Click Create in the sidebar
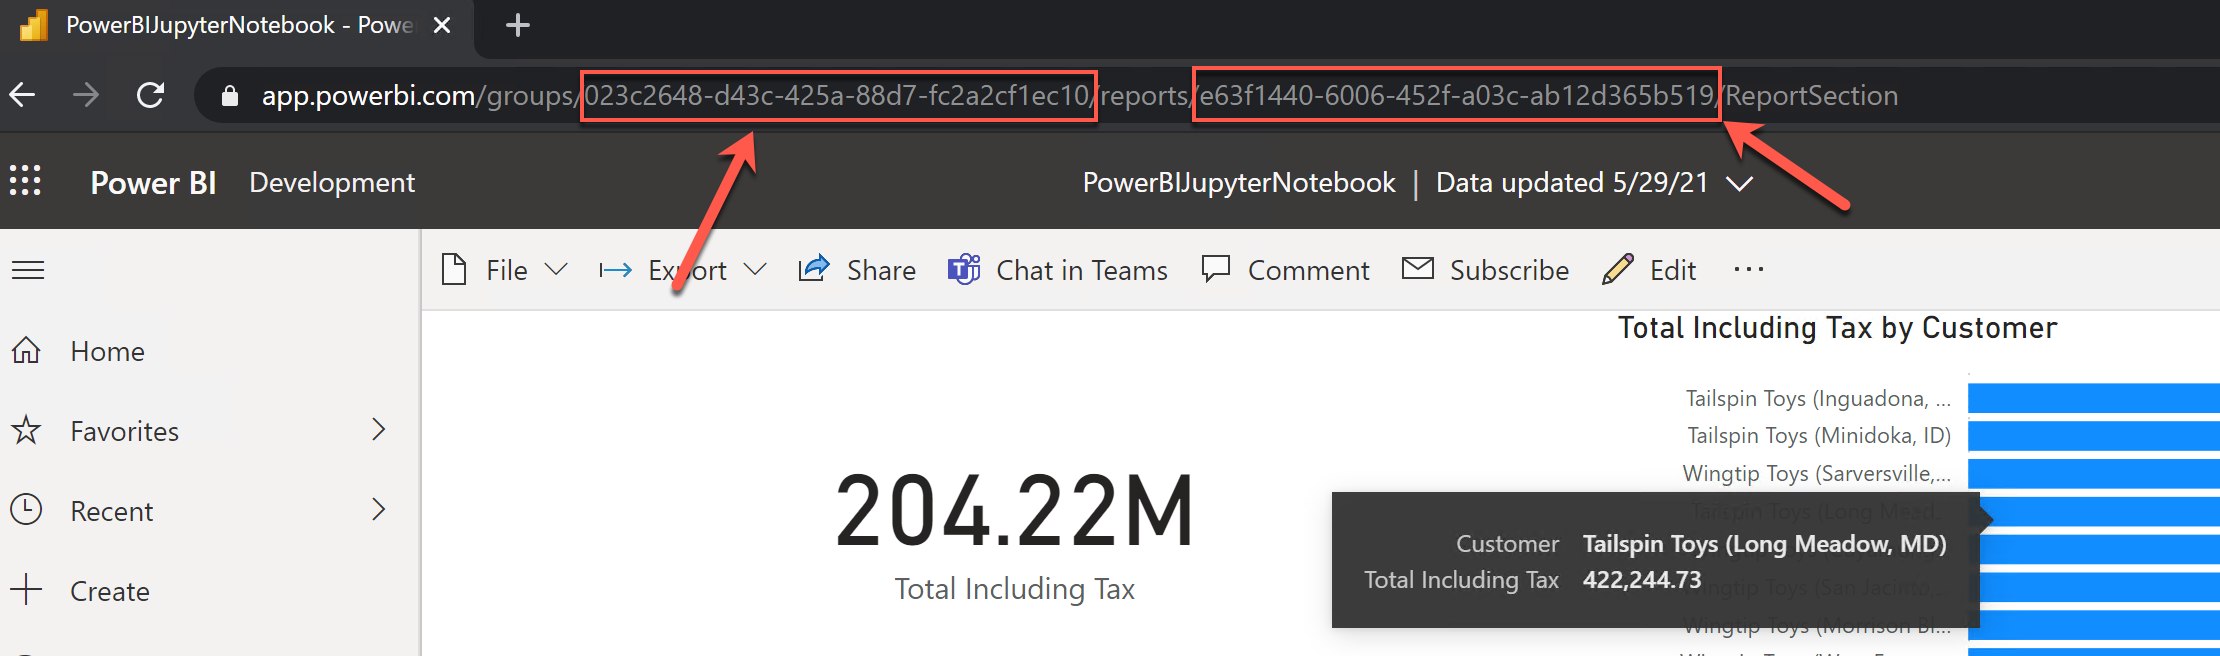 [110, 591]
